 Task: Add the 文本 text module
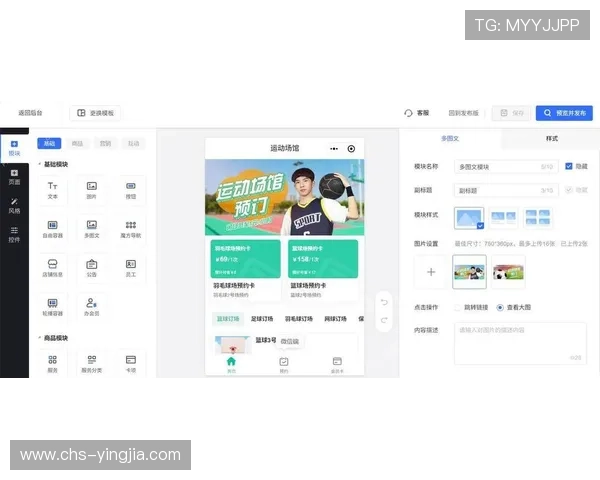click(x=53, y=190)
